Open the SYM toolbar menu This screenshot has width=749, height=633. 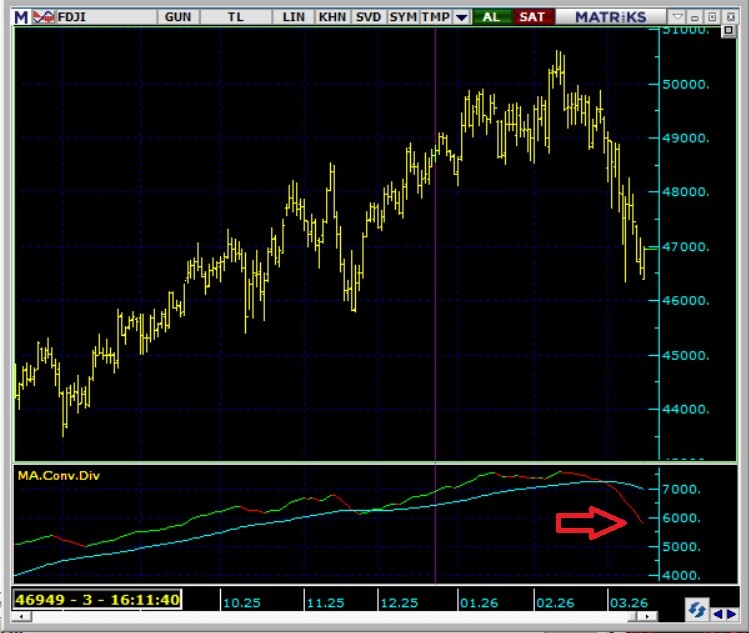click(x=403, y=17)
